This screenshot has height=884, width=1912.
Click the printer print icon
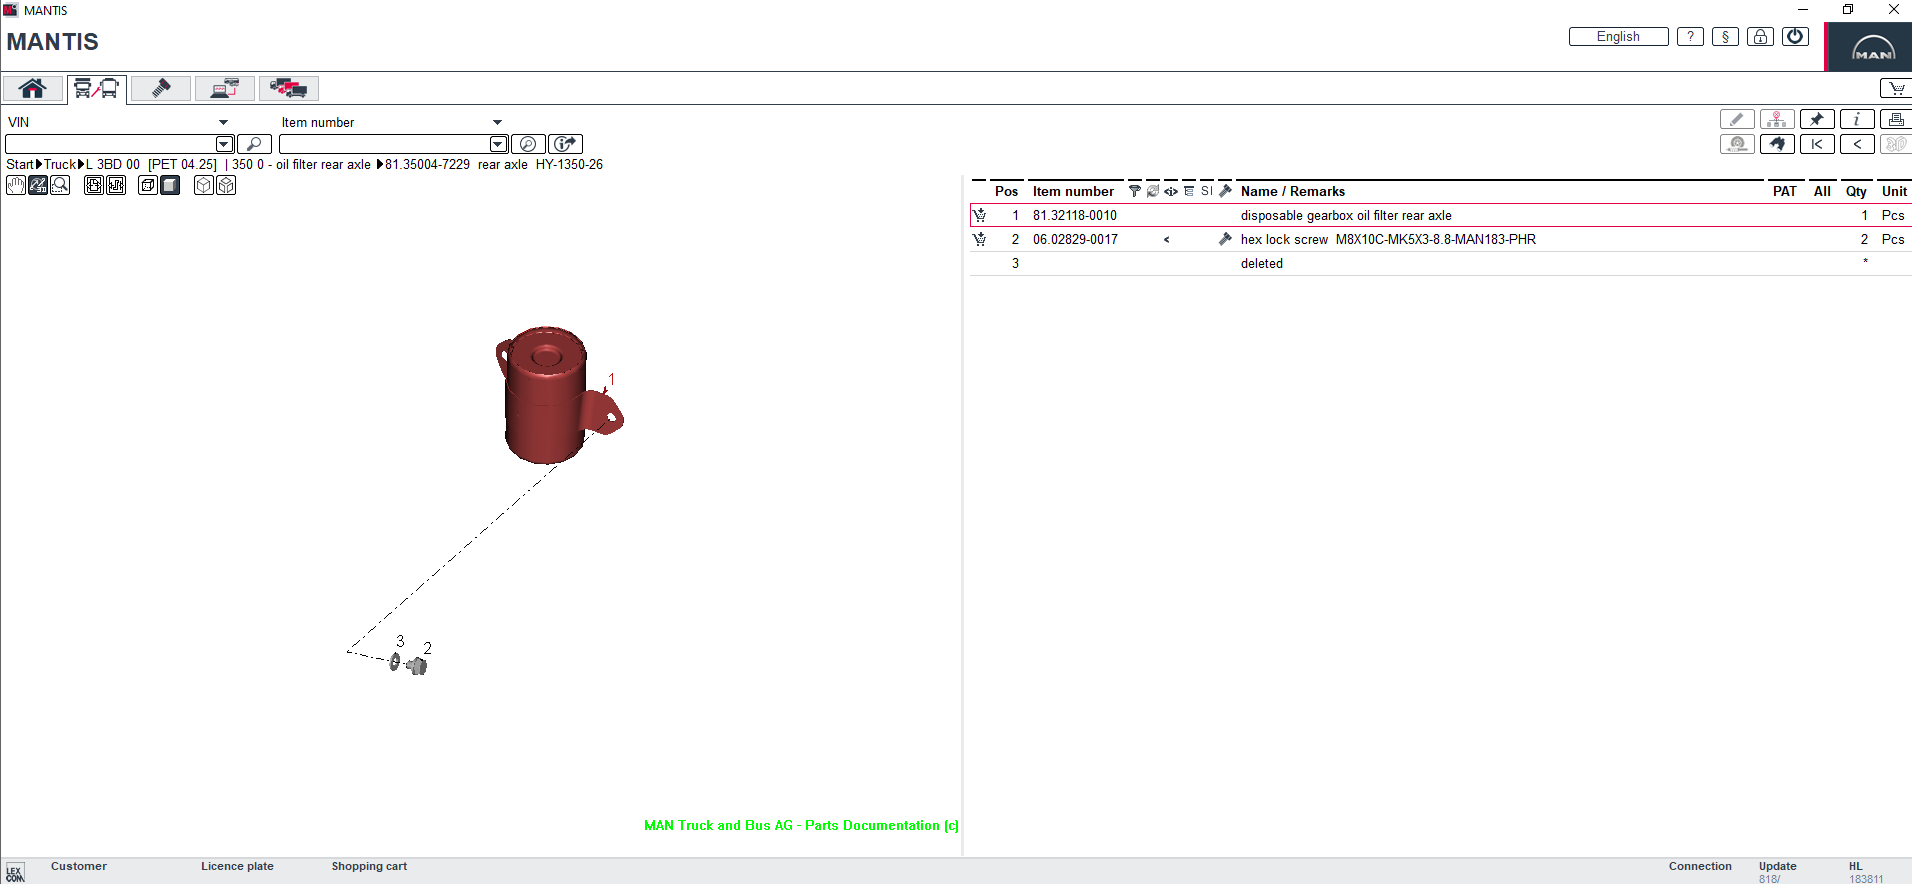tap(1896, 119)
